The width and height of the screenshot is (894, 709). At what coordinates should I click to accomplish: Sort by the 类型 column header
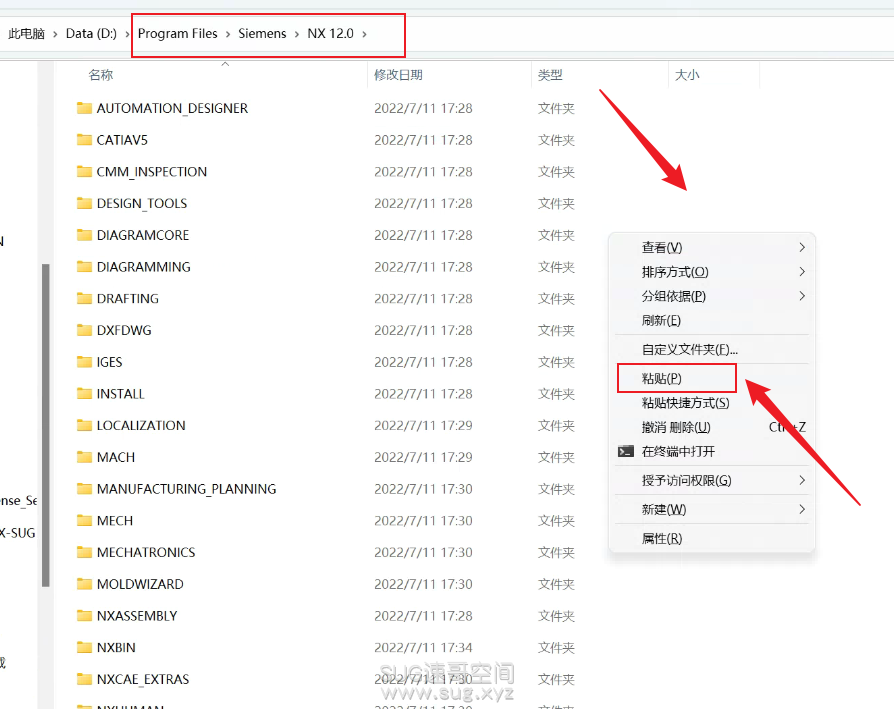550,75
